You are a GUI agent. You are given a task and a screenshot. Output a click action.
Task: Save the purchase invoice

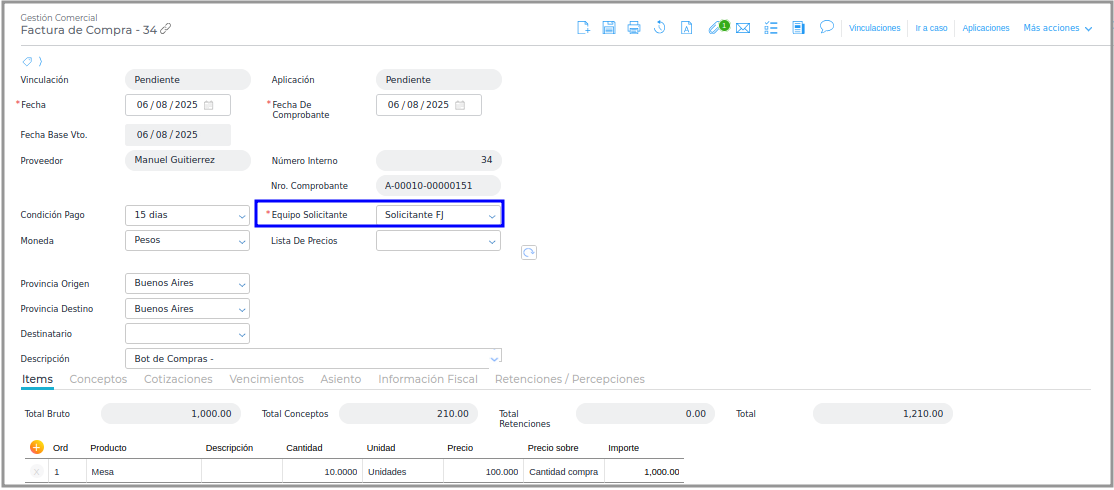(609, 28)
